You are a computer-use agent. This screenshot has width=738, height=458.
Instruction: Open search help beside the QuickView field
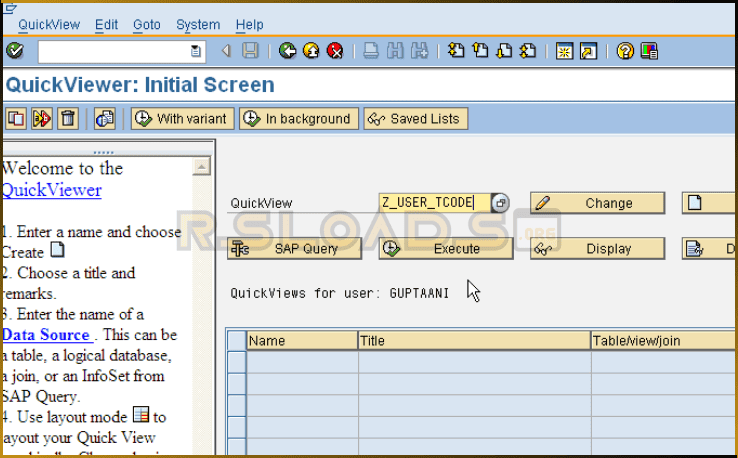coord(500,203)
